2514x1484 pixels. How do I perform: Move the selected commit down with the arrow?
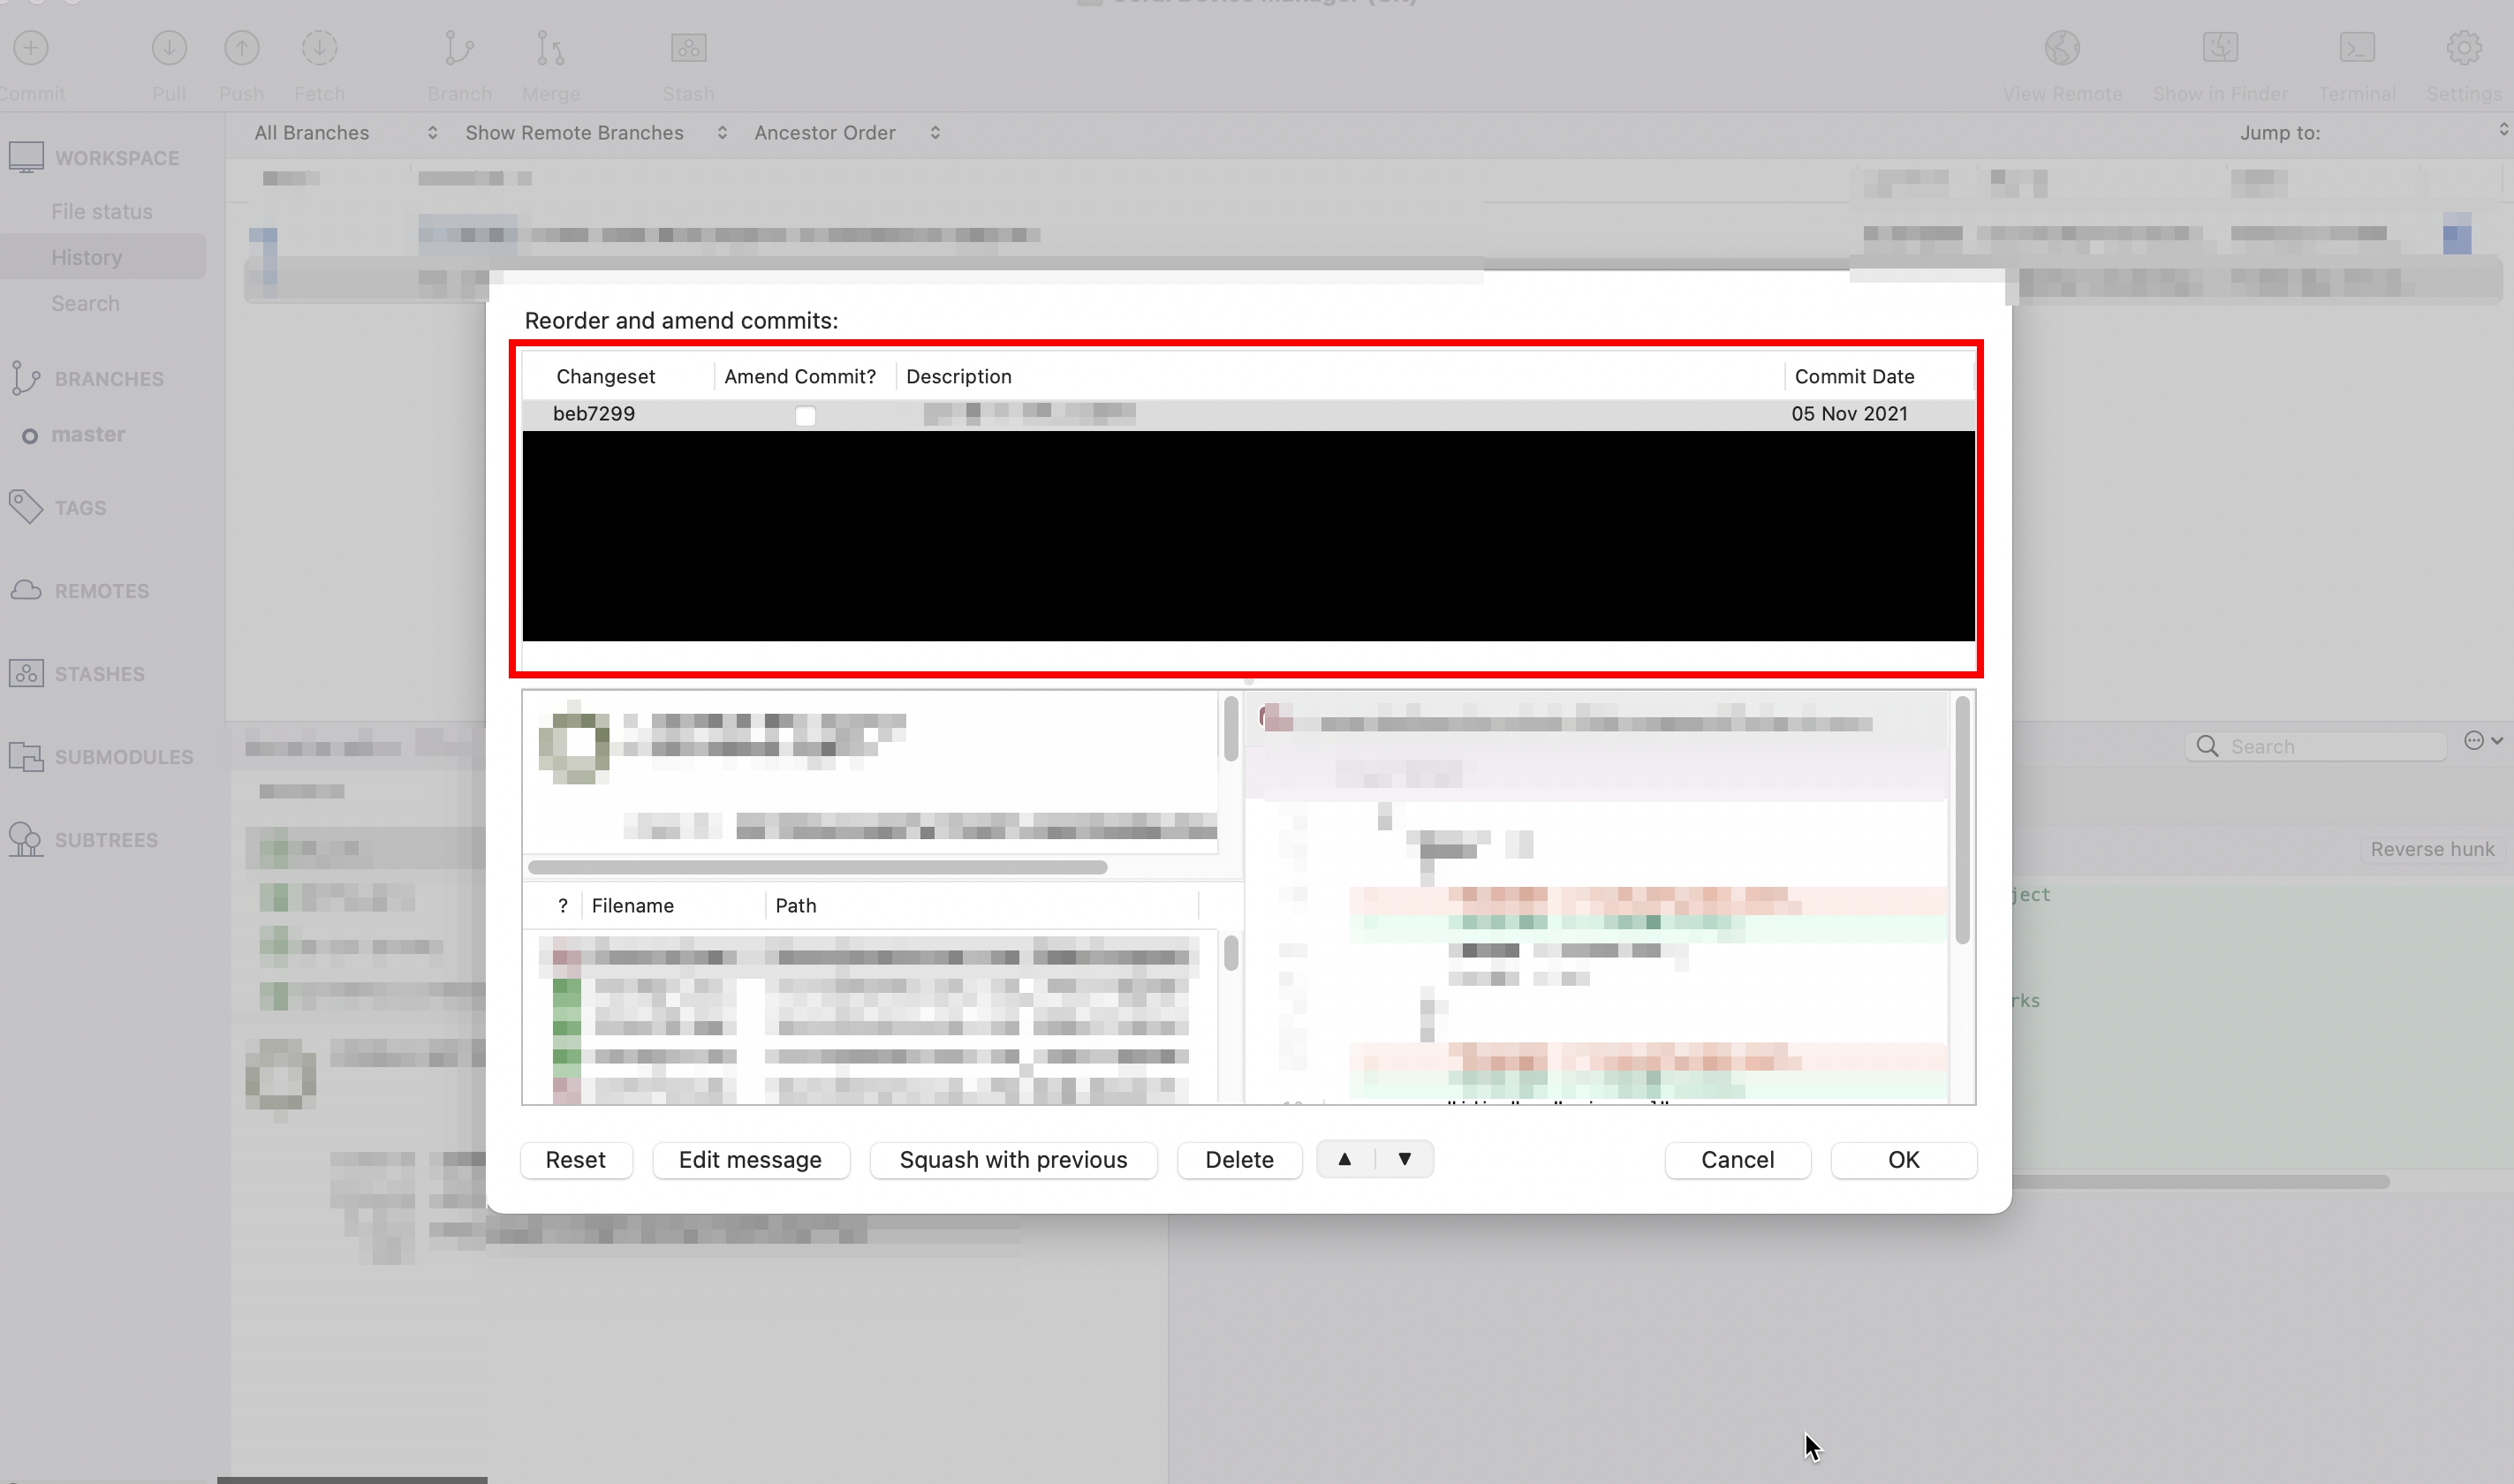[x=1404, y=1159]
